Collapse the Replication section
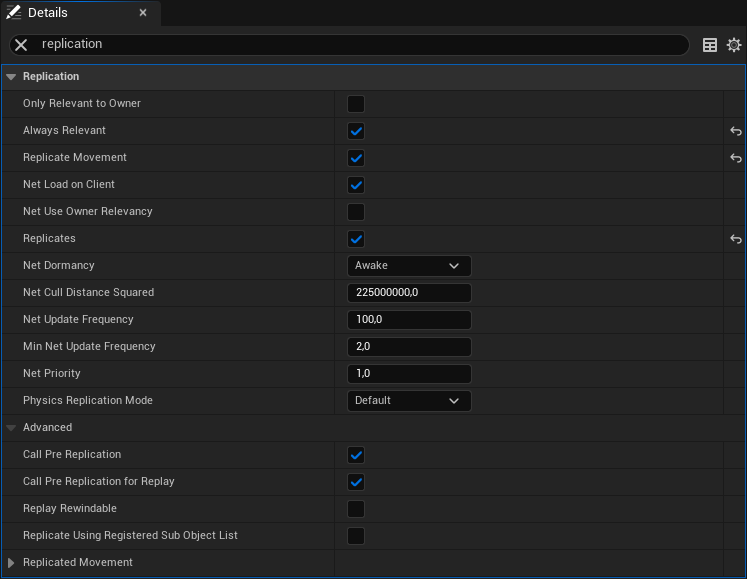This screenshot has height=579, width=747. 11,77
